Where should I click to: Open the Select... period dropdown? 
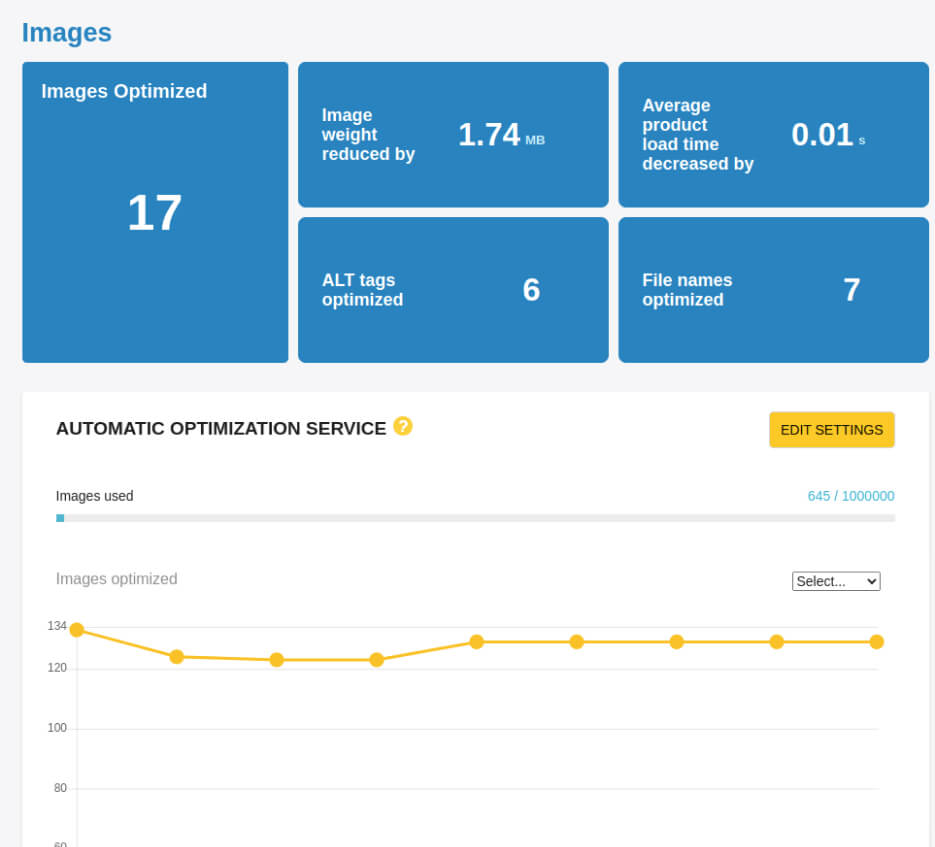pos(836,580)
